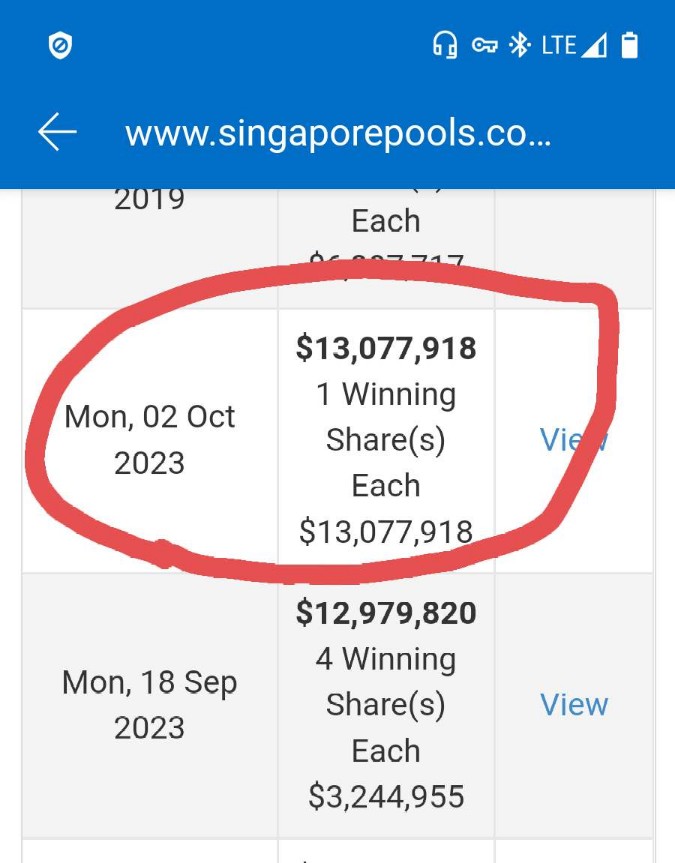
Task: Tap the headphones icon in status bar
Action: tap(444, 45)
